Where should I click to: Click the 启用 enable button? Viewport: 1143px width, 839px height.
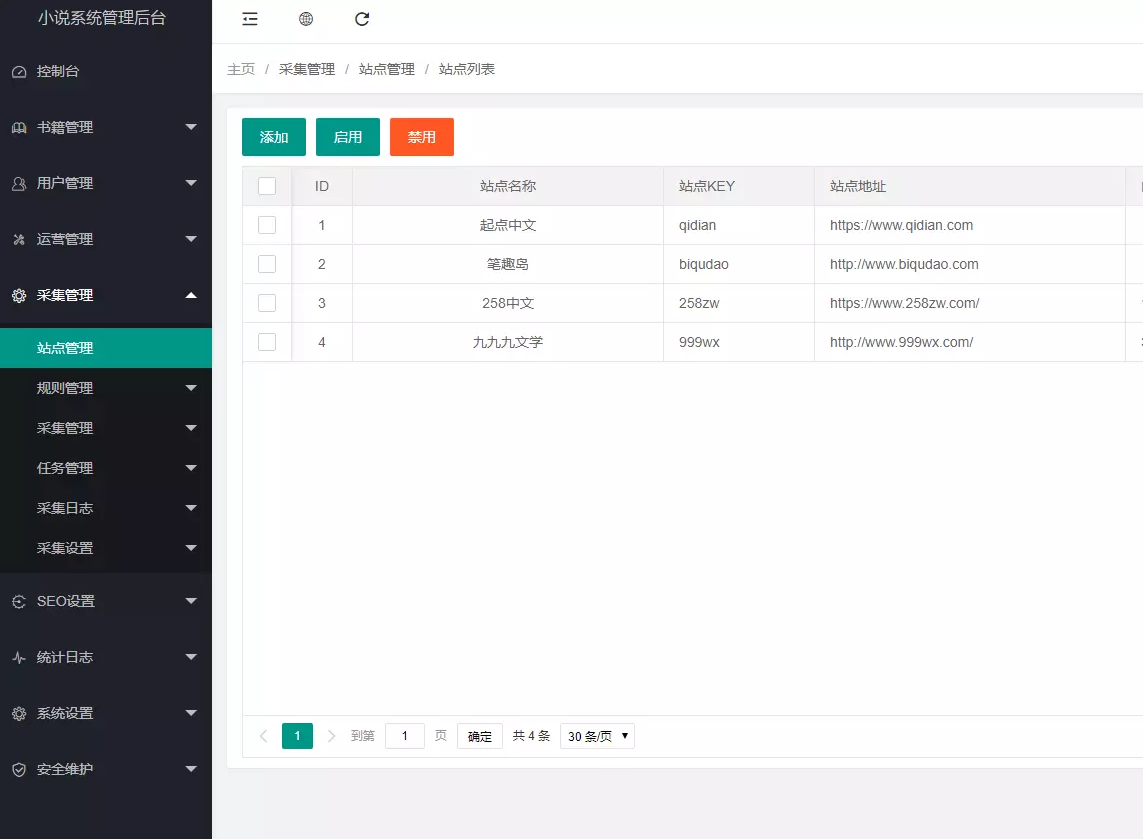(x=348, y=137)
